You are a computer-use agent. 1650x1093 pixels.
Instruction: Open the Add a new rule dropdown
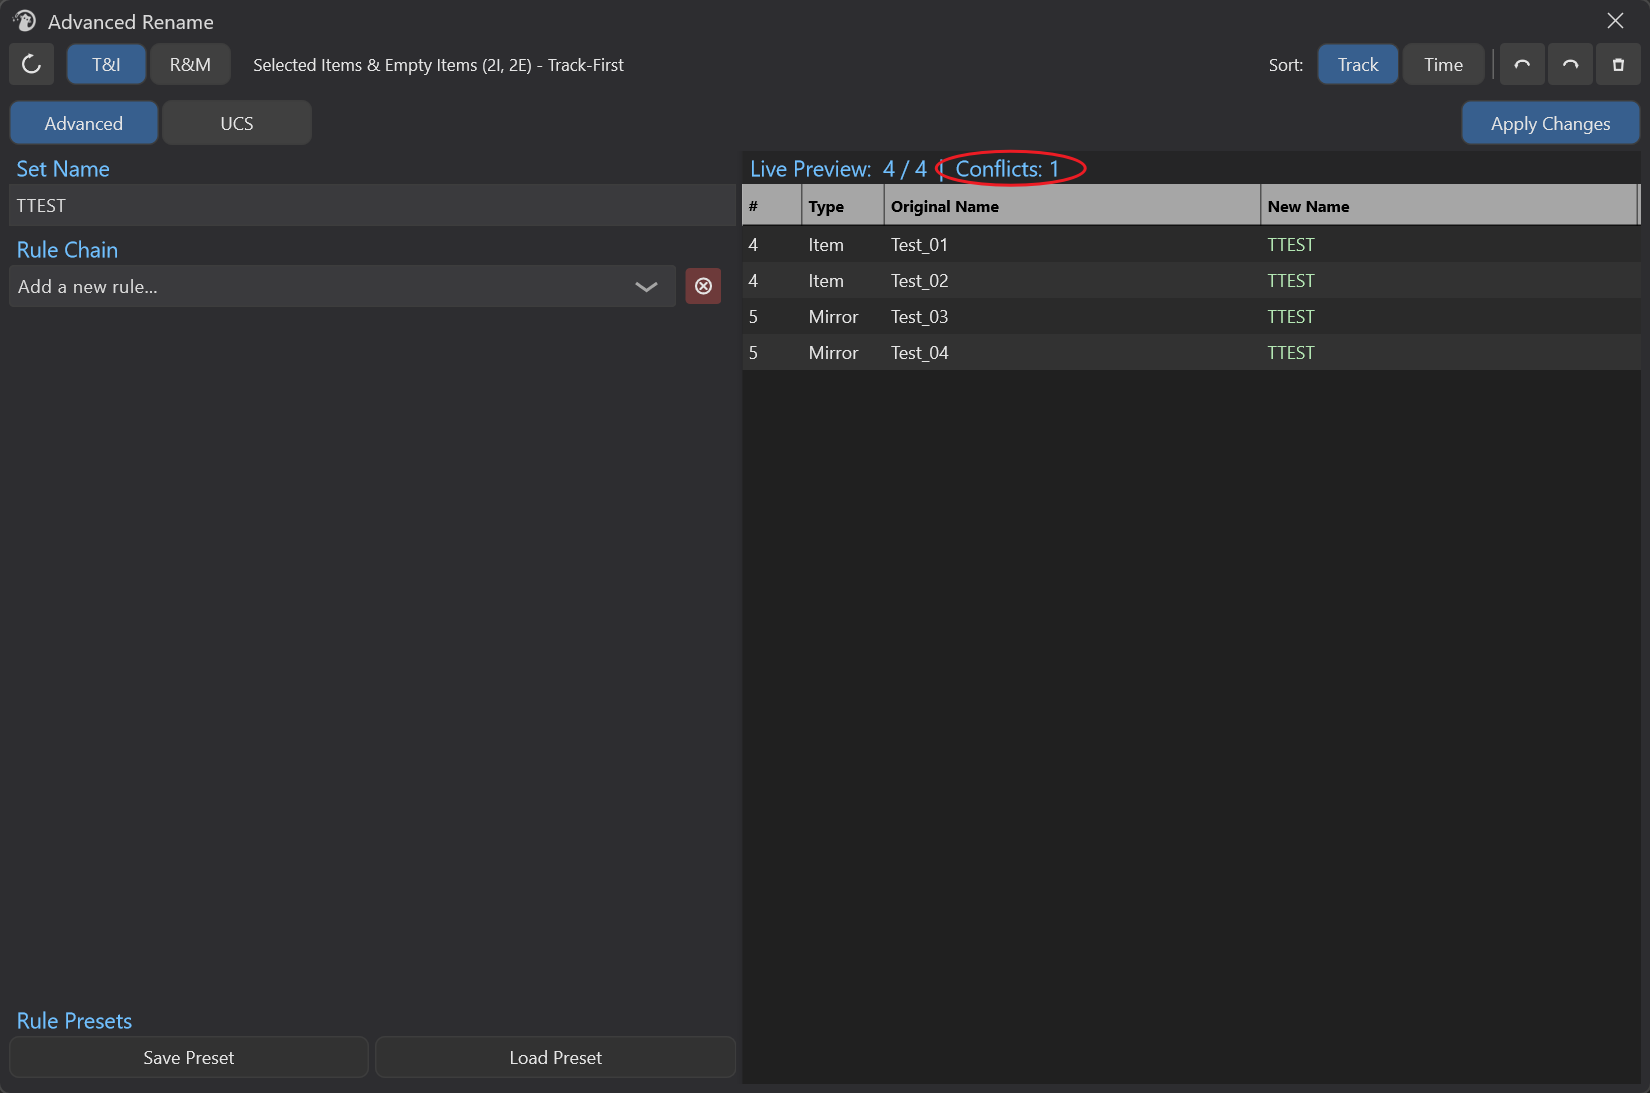342,286
